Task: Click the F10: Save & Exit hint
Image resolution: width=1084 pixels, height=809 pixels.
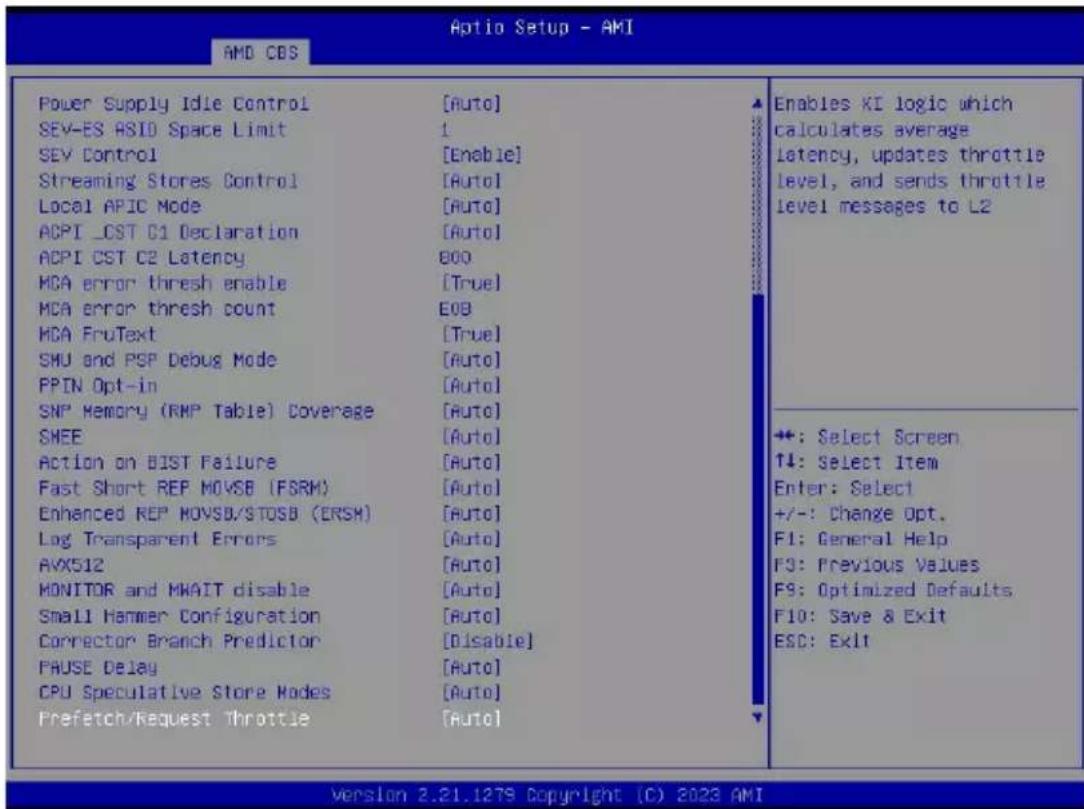Action: pyautogui.click(x=859, y=615)
